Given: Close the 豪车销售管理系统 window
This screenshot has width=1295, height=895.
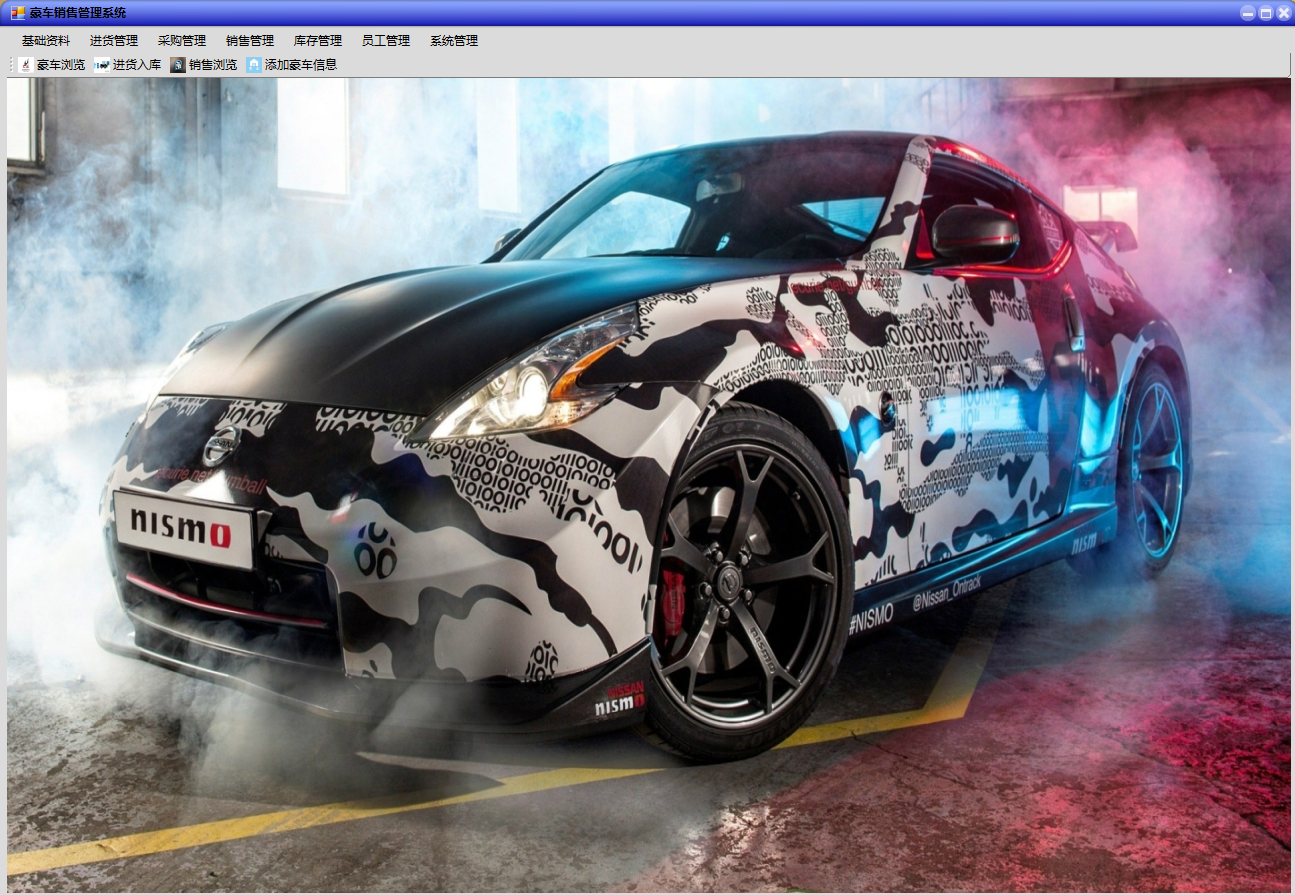Looking at the screenshot, I should (1283, 13).
